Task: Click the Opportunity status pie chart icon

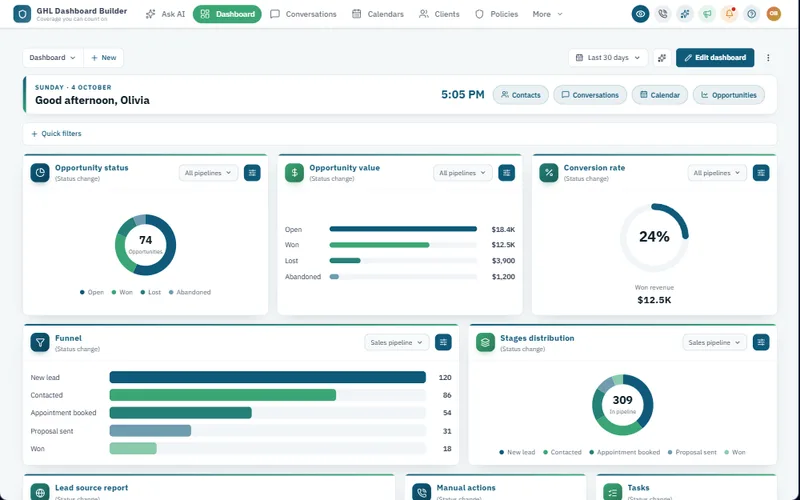Action: (40, 172)
